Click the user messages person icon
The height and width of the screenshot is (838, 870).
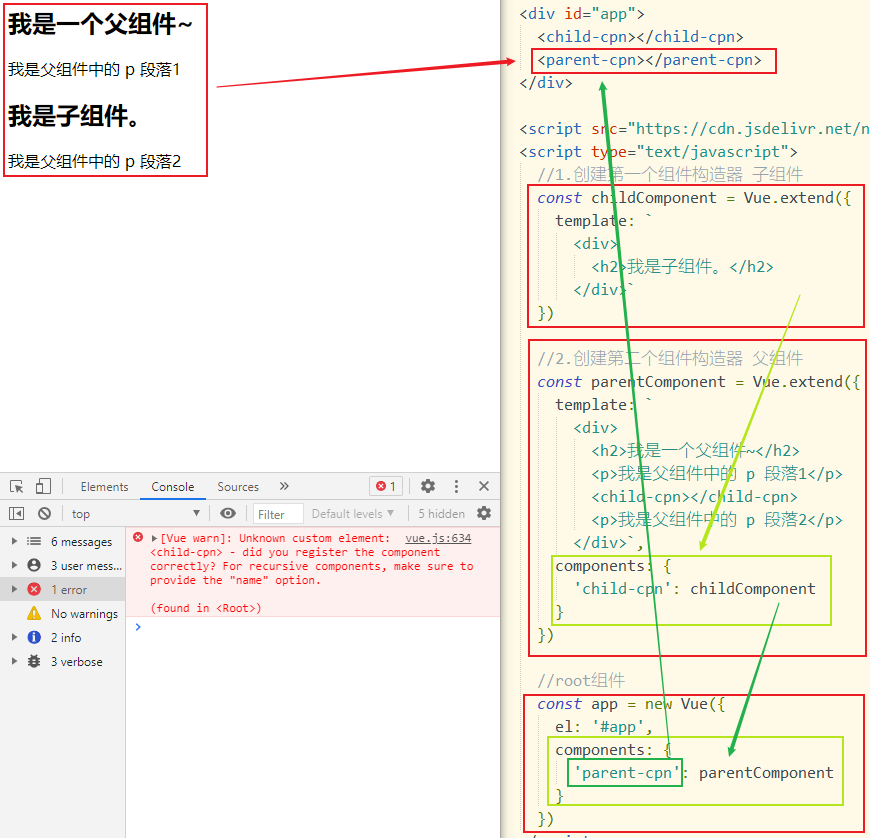[x=34, y=565]
